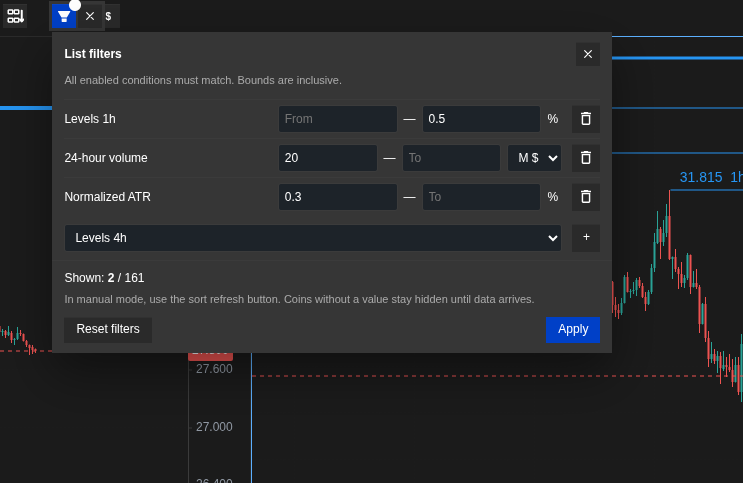Viewport: 743px width, 483px height.
Task: Focus the Normalized ATR To field
Action: [481, 197]
